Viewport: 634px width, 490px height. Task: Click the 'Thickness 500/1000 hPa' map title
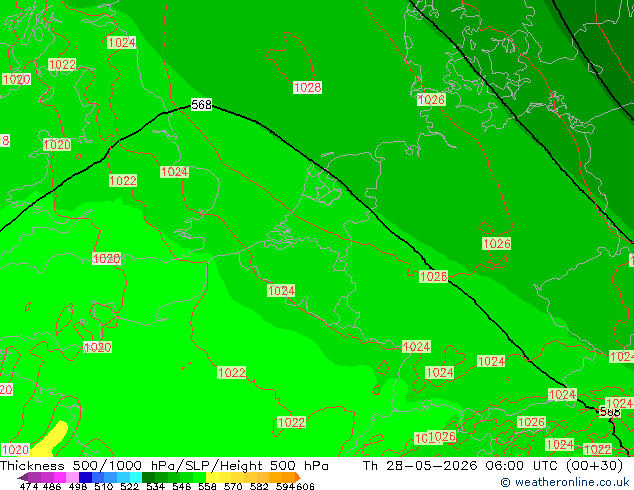(71, 466)
